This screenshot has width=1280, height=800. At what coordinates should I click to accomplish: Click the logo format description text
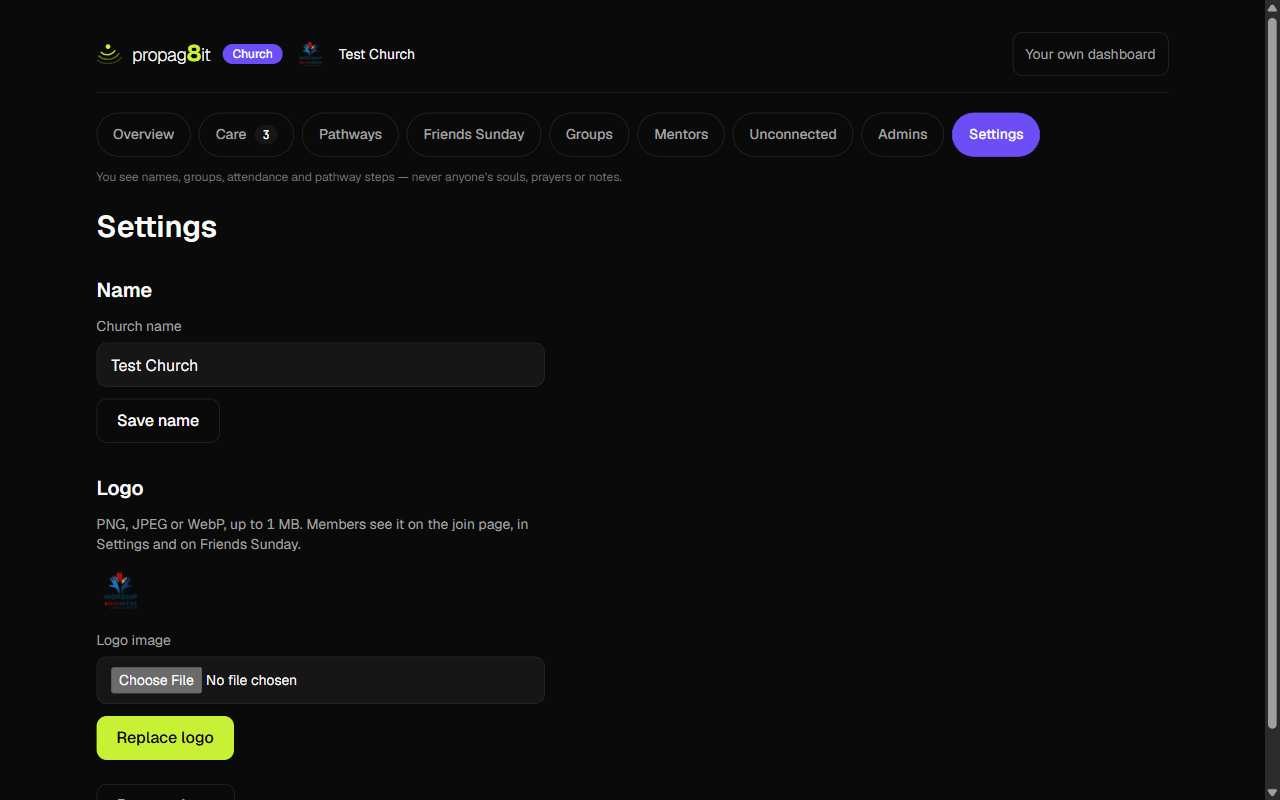point(313,534)
